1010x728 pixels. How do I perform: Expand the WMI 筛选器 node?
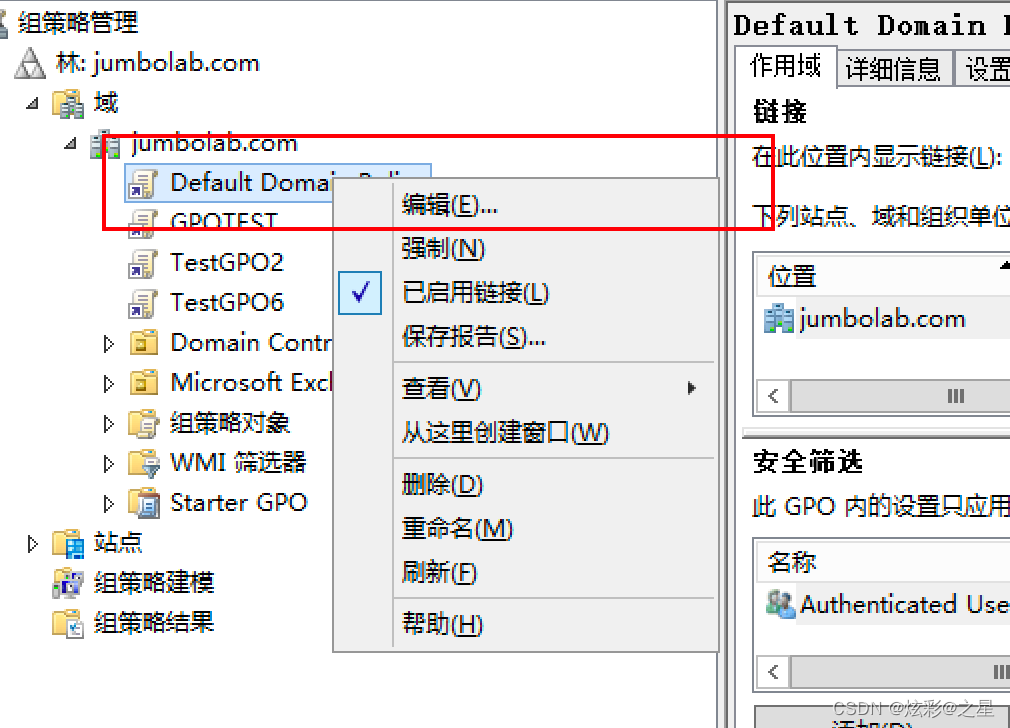click(108, 463)
